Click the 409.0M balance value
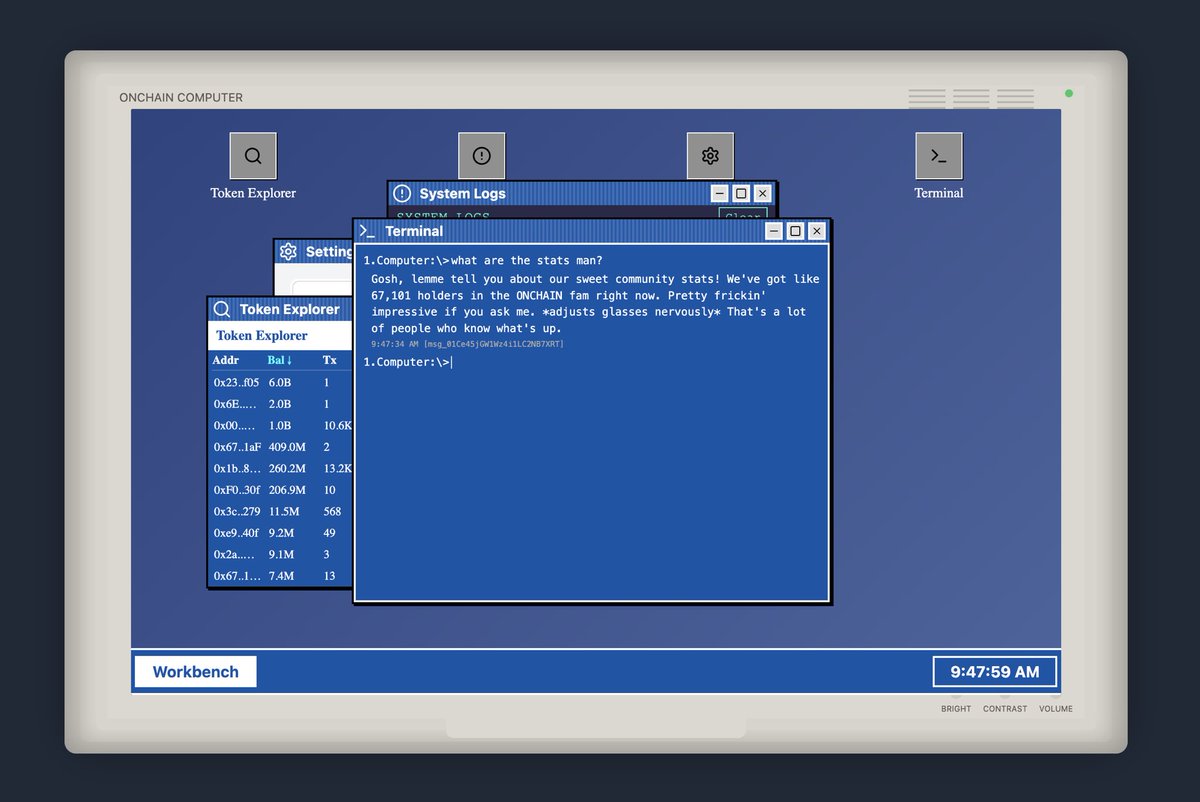Viewport: 1200px width, 802px height. [287, 447]
